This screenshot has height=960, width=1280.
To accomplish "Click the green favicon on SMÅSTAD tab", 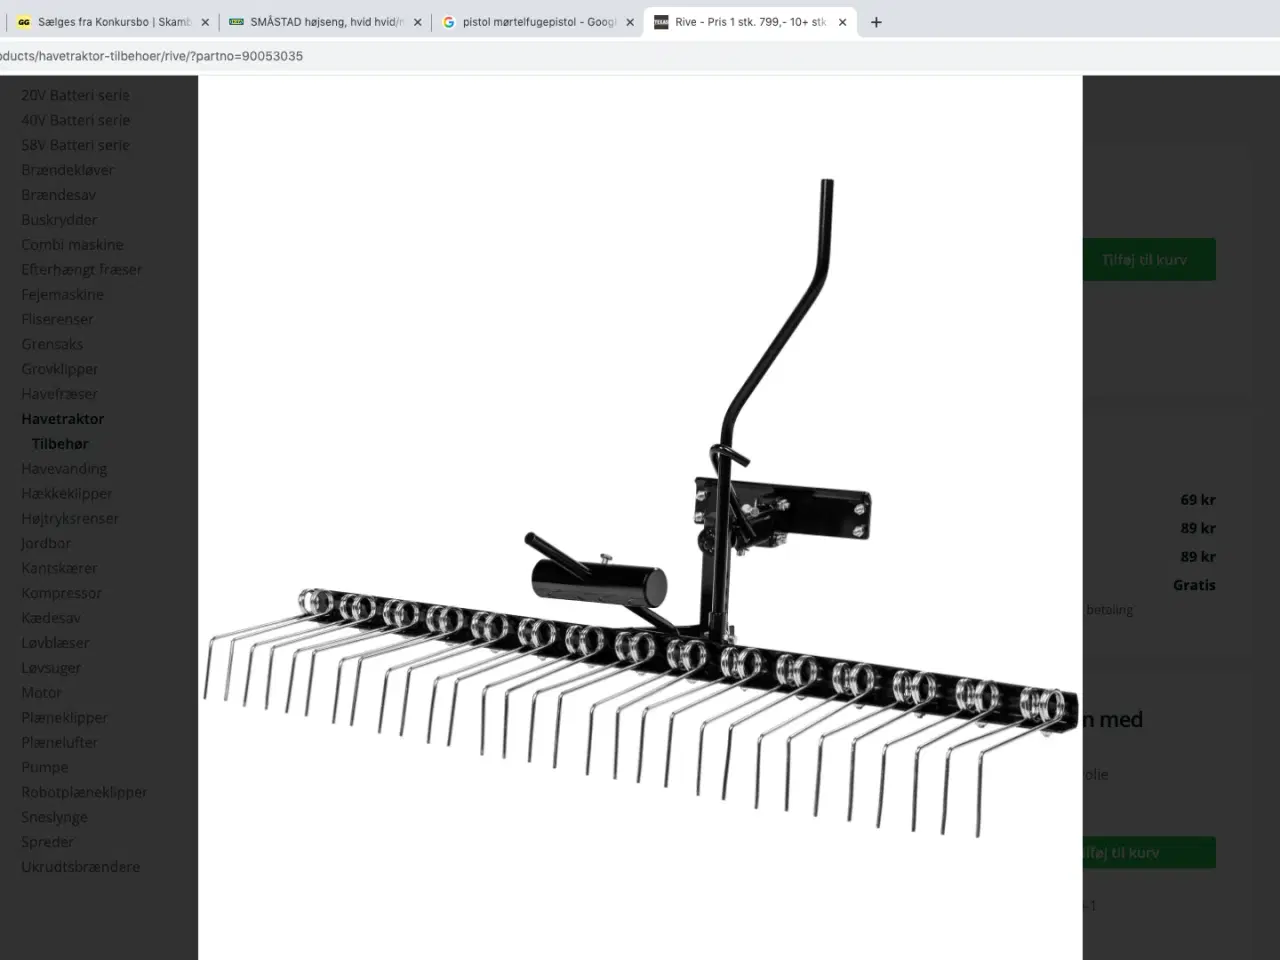I will tap(237, 22).
